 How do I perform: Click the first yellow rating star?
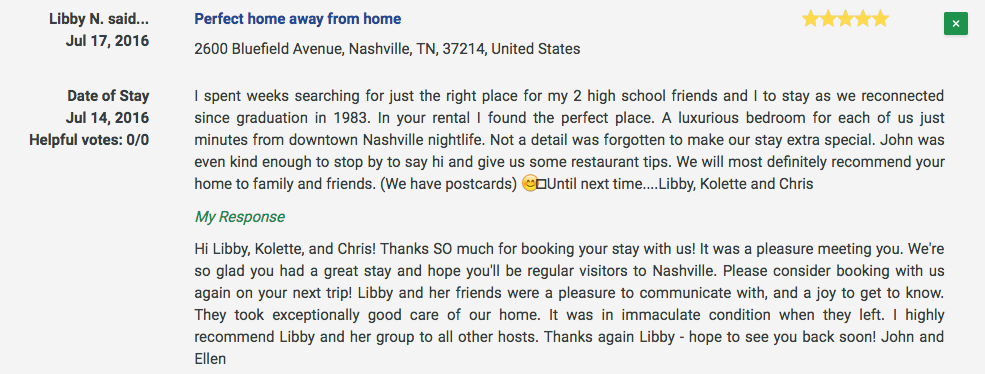point(810,19)
